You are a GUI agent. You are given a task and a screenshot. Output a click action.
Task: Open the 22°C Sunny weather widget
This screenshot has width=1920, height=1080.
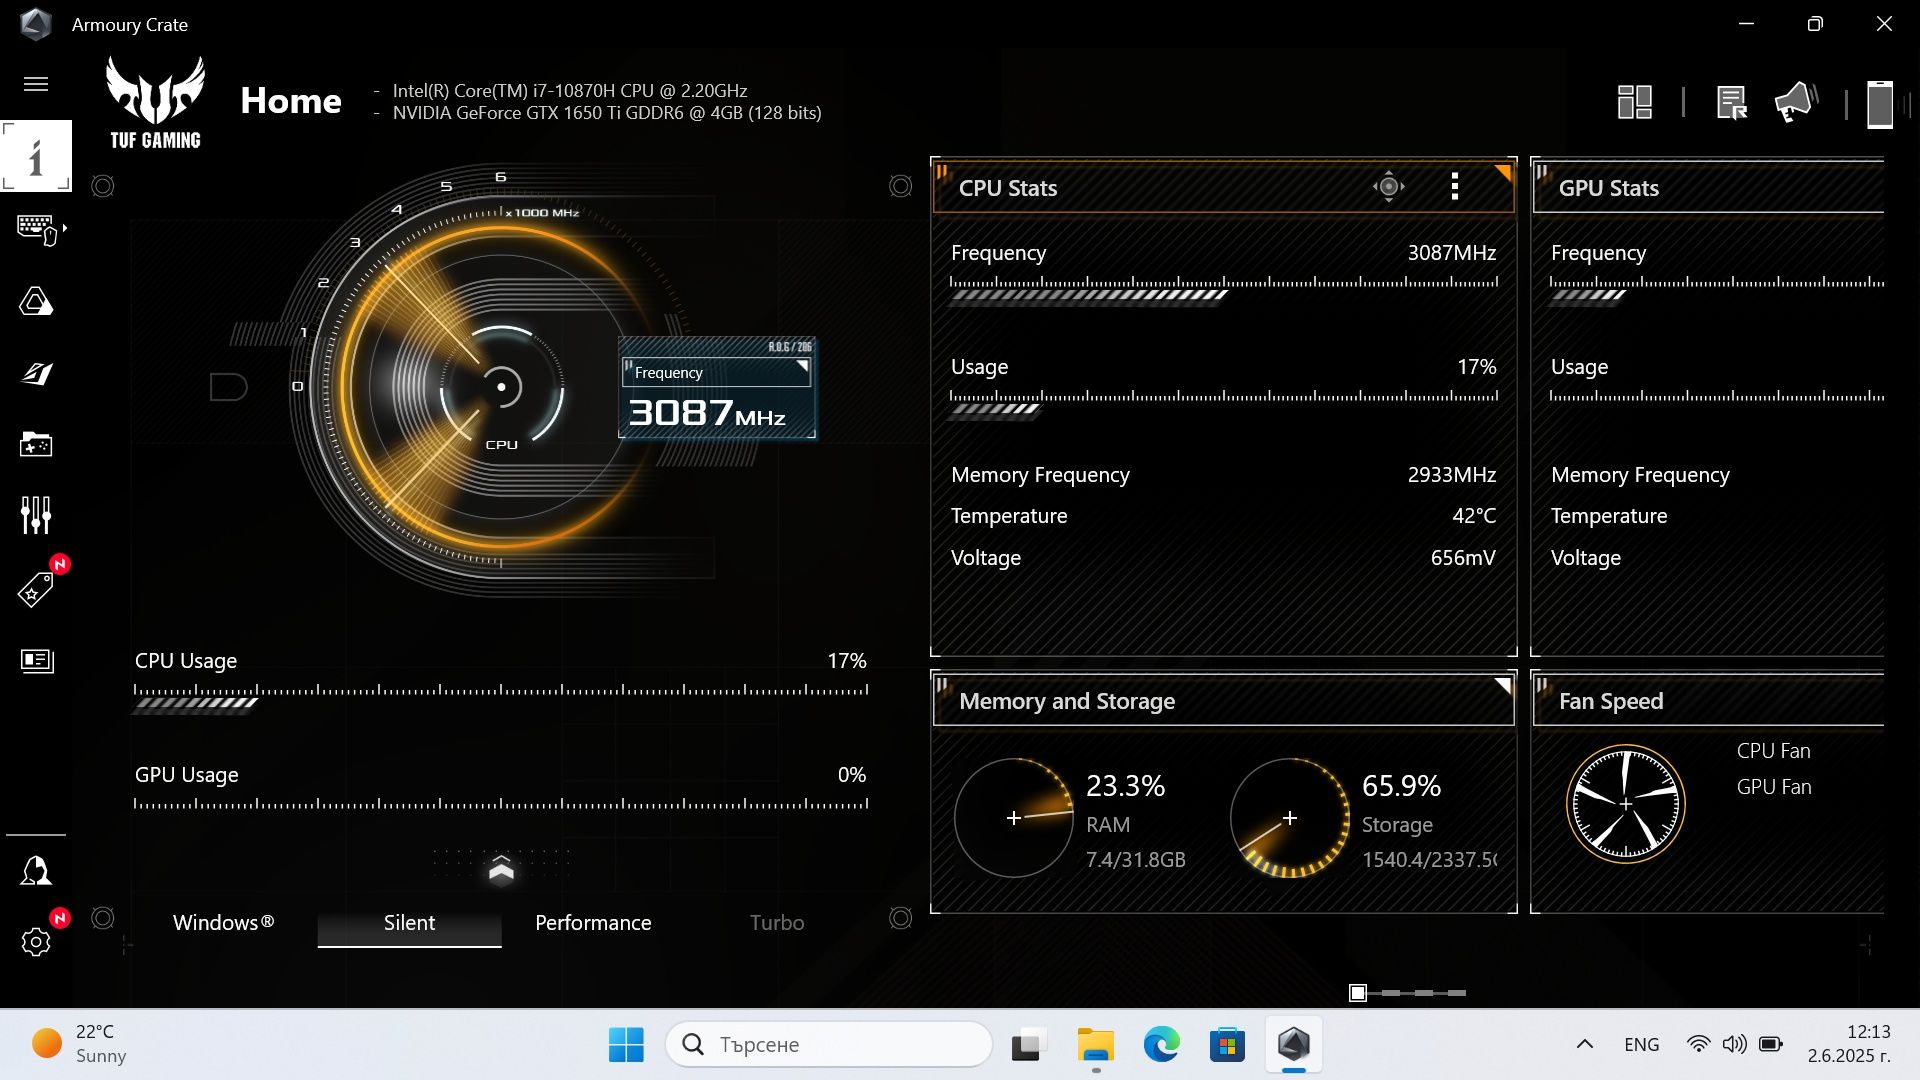(80, 1044)
